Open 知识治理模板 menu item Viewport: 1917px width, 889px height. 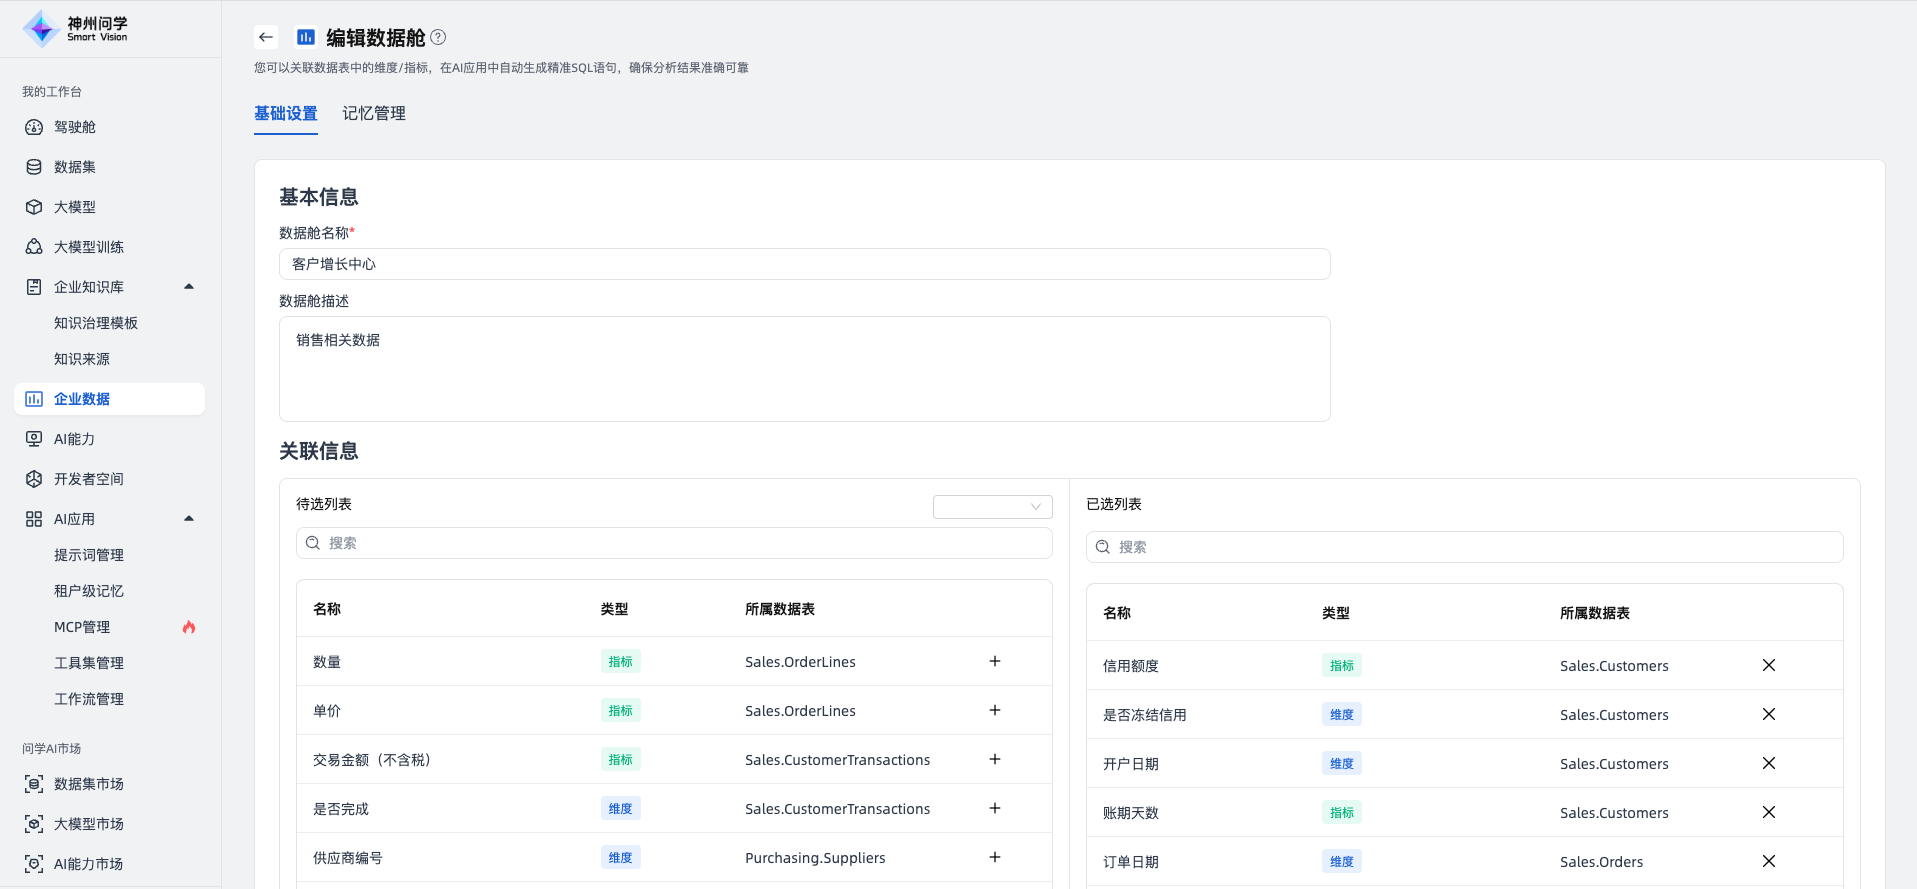(96, 323)
